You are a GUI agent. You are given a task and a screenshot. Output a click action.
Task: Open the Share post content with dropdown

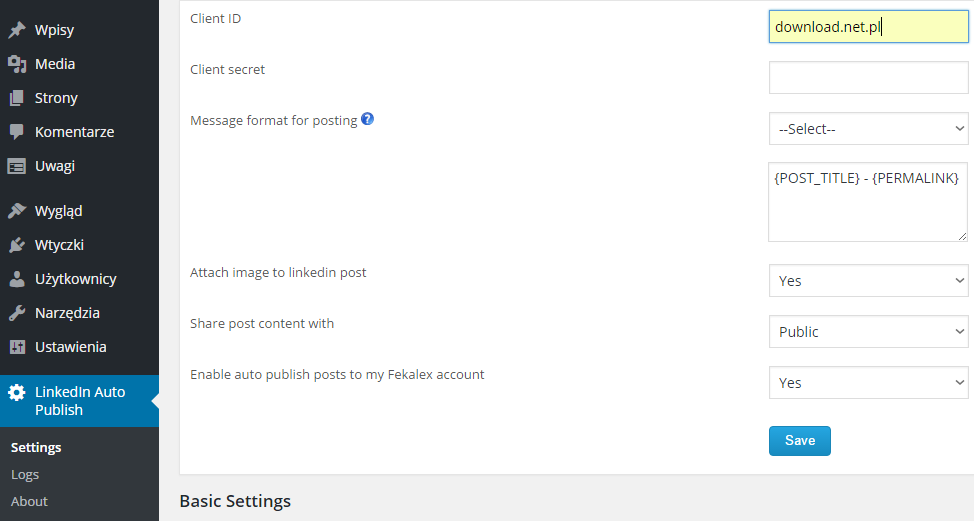pyautogui.click(x=868, y=332)
